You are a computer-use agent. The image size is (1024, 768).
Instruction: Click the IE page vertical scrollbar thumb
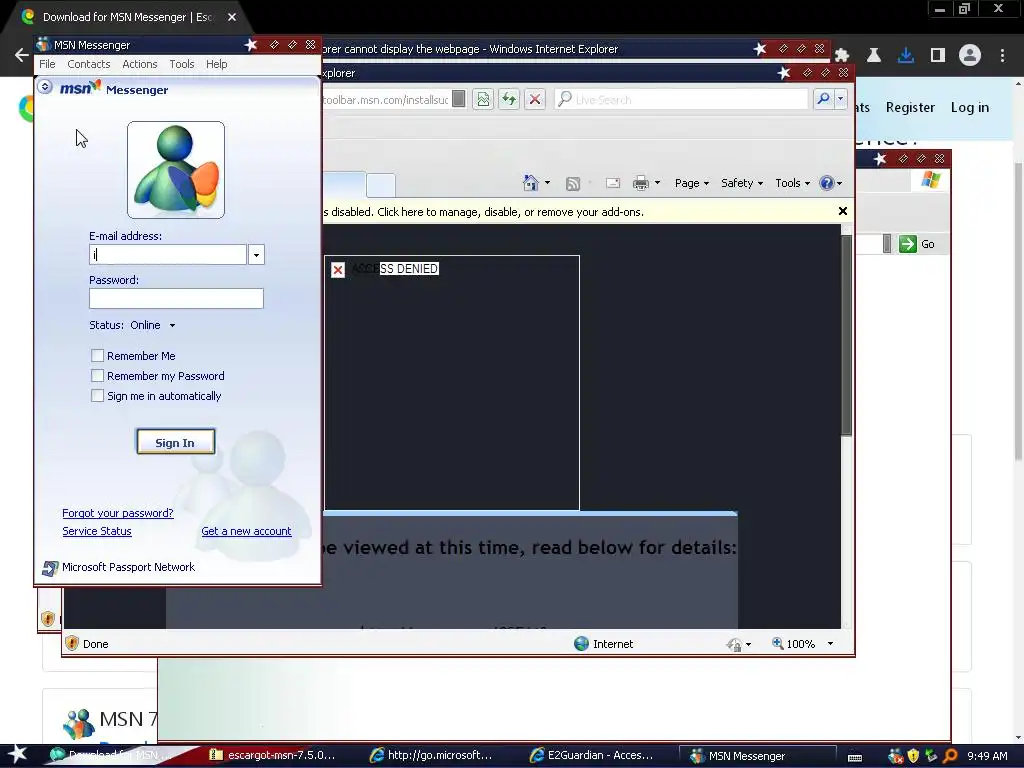[846, 335]
